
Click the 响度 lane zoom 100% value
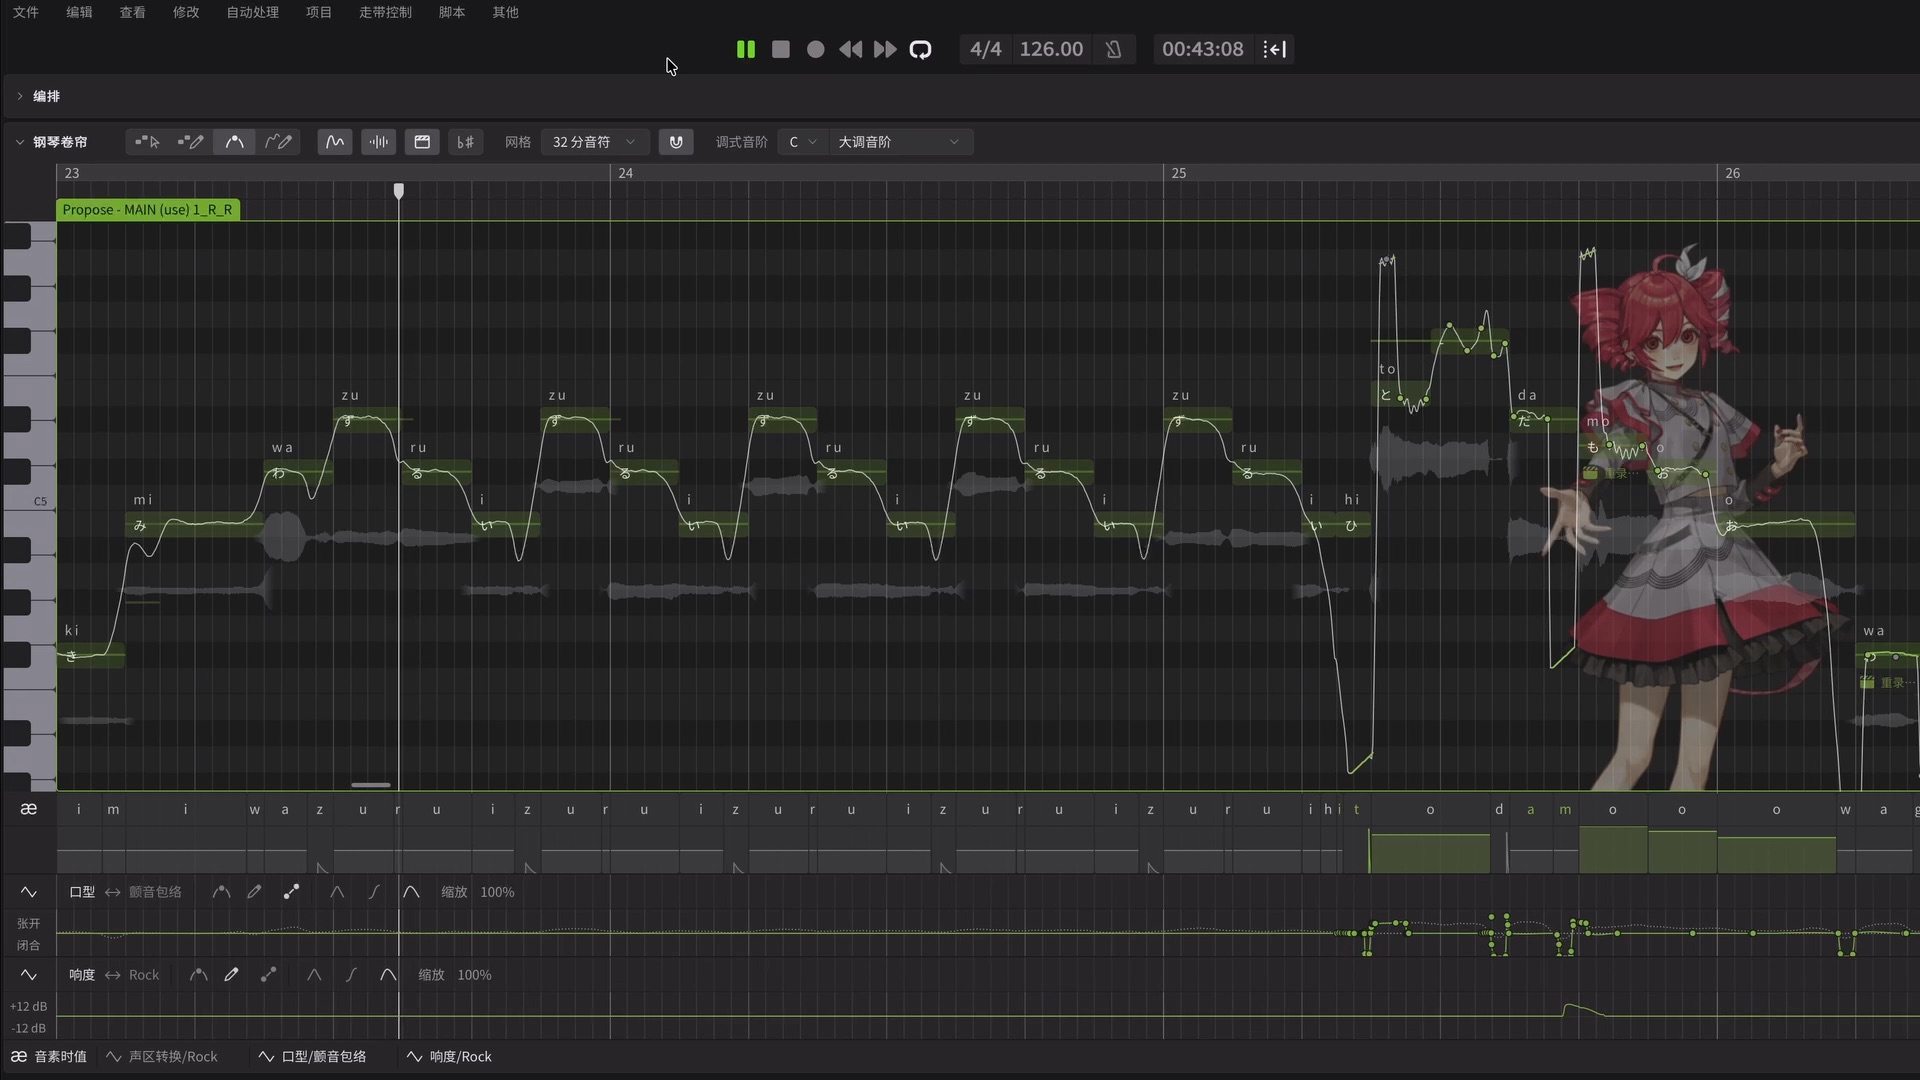[474, 975]
